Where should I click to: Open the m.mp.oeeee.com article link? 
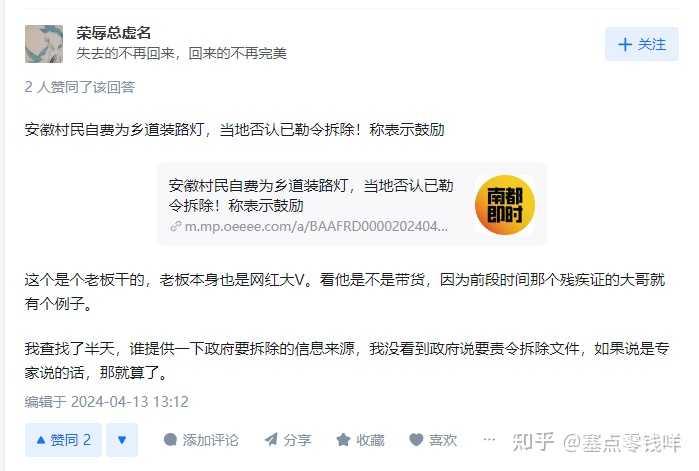(x=316, y=226)
